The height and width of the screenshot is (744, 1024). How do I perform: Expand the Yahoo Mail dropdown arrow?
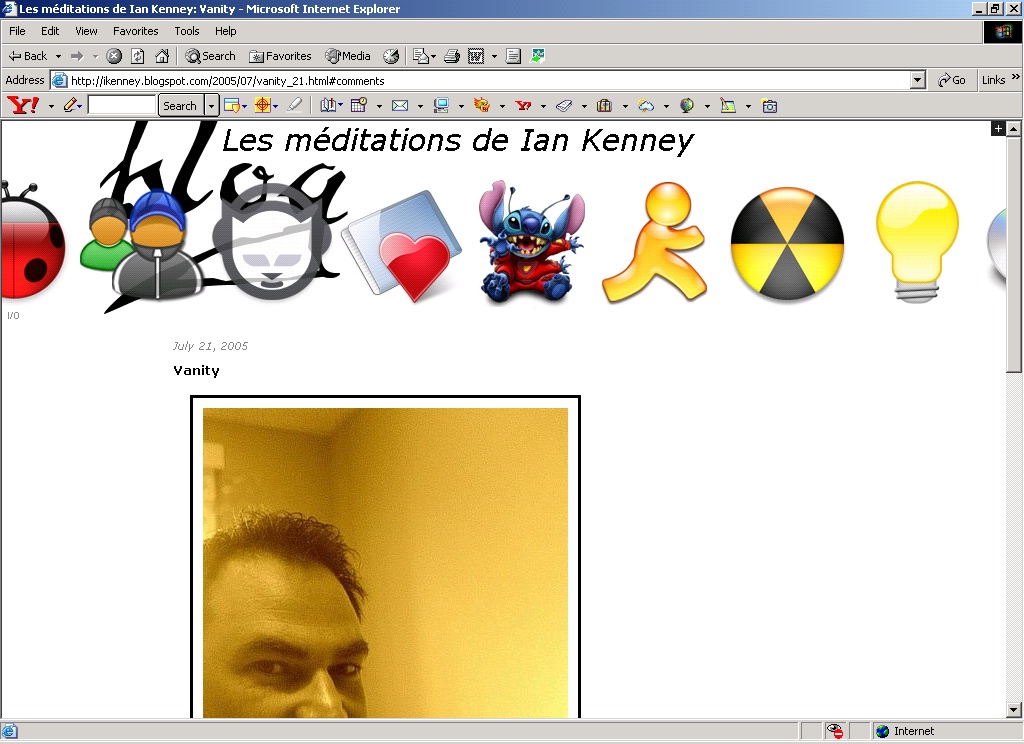[x=420, y=106]
